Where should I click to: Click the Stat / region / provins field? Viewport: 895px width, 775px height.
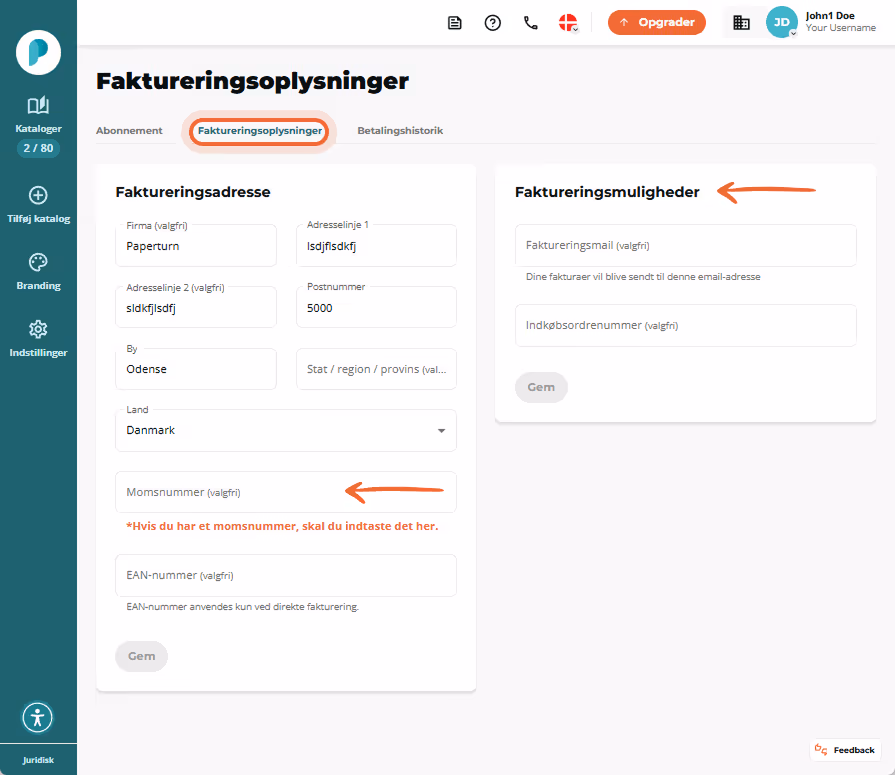[x=376, y=369]
